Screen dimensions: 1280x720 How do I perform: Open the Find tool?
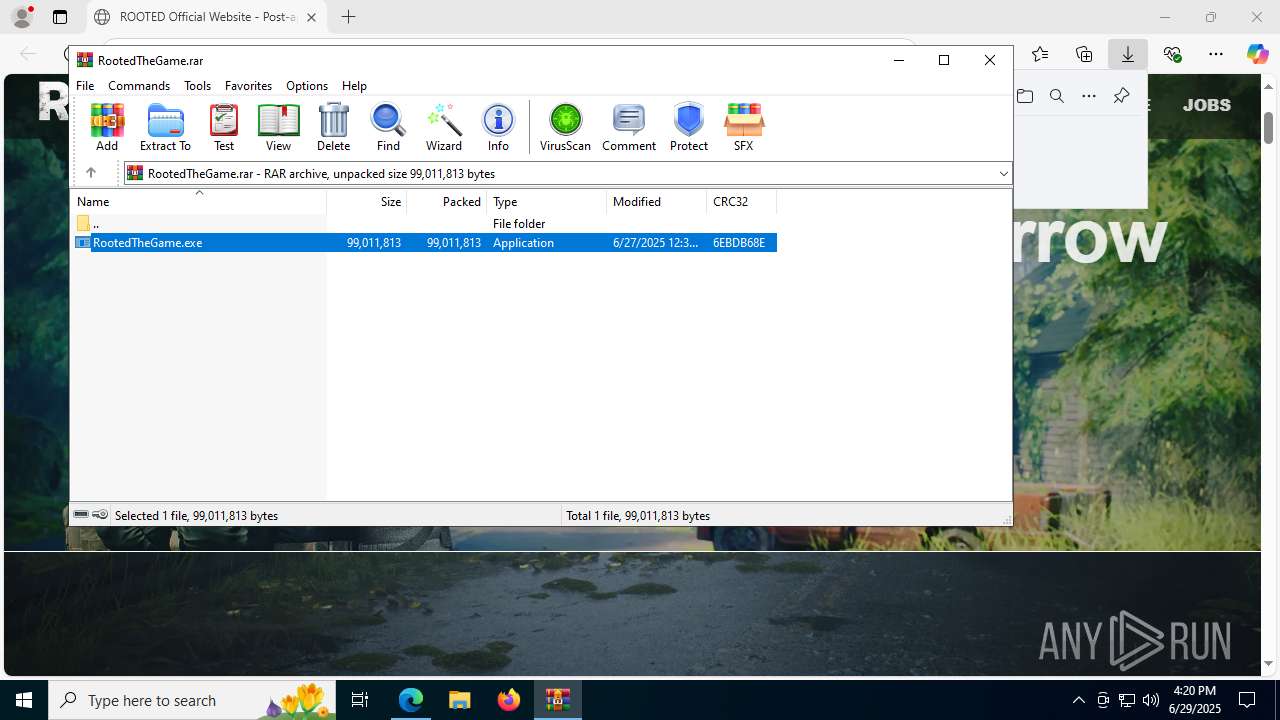388,127
